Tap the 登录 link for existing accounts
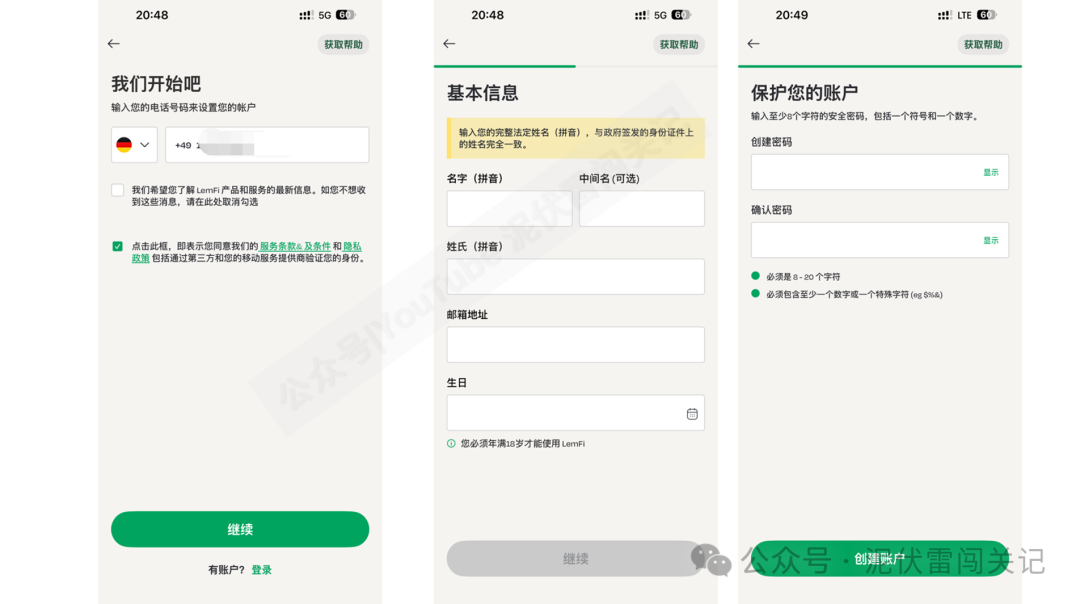The height and width of the screenshot is (604, 1080). tap(260, 567)
